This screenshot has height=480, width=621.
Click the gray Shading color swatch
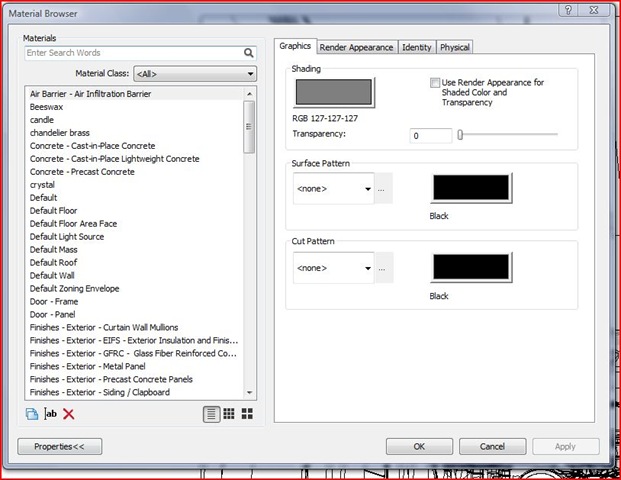[334, 92]
